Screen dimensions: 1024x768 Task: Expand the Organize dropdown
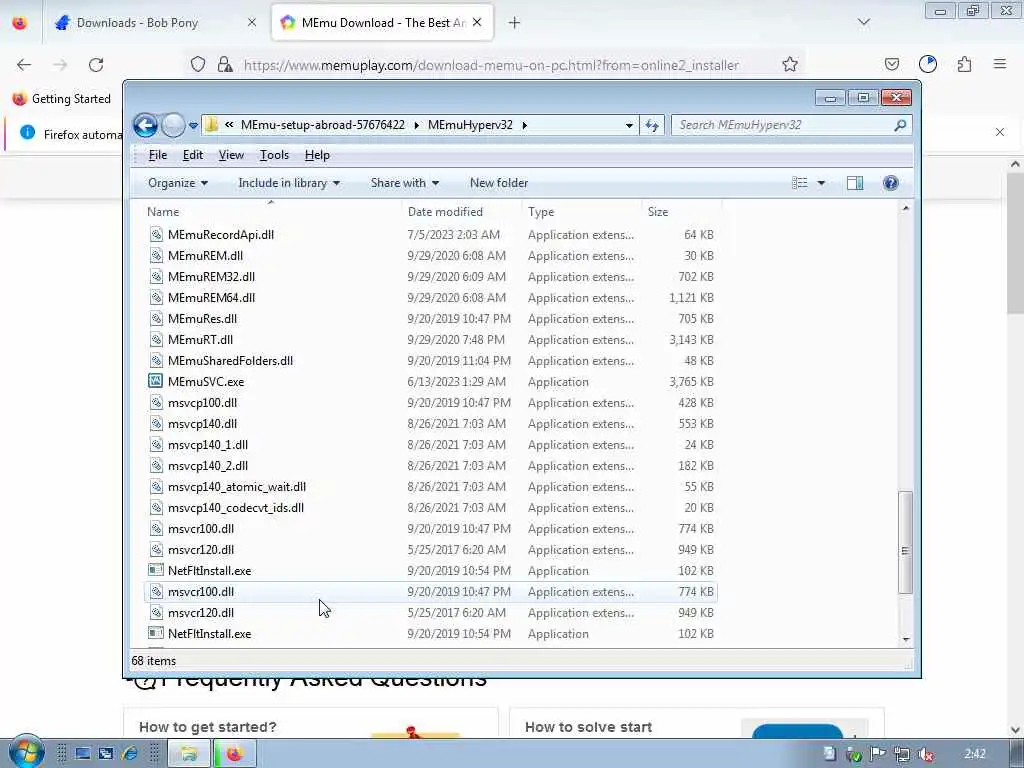click(178, 183)
